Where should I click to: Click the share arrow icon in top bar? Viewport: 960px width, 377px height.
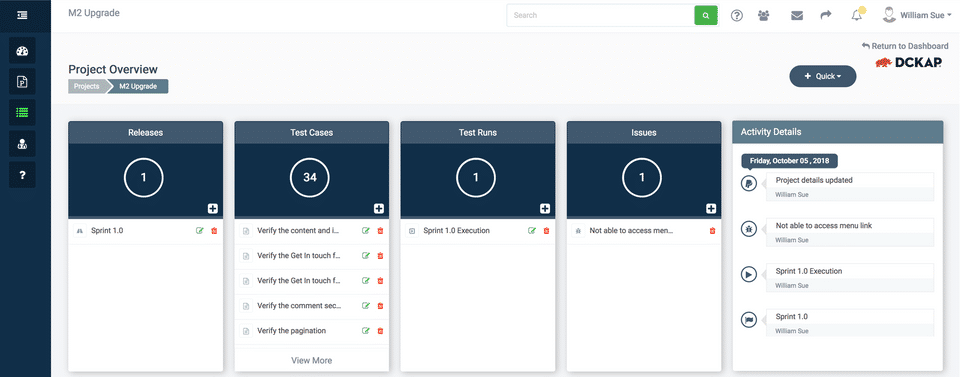click(x=826, y=15)
